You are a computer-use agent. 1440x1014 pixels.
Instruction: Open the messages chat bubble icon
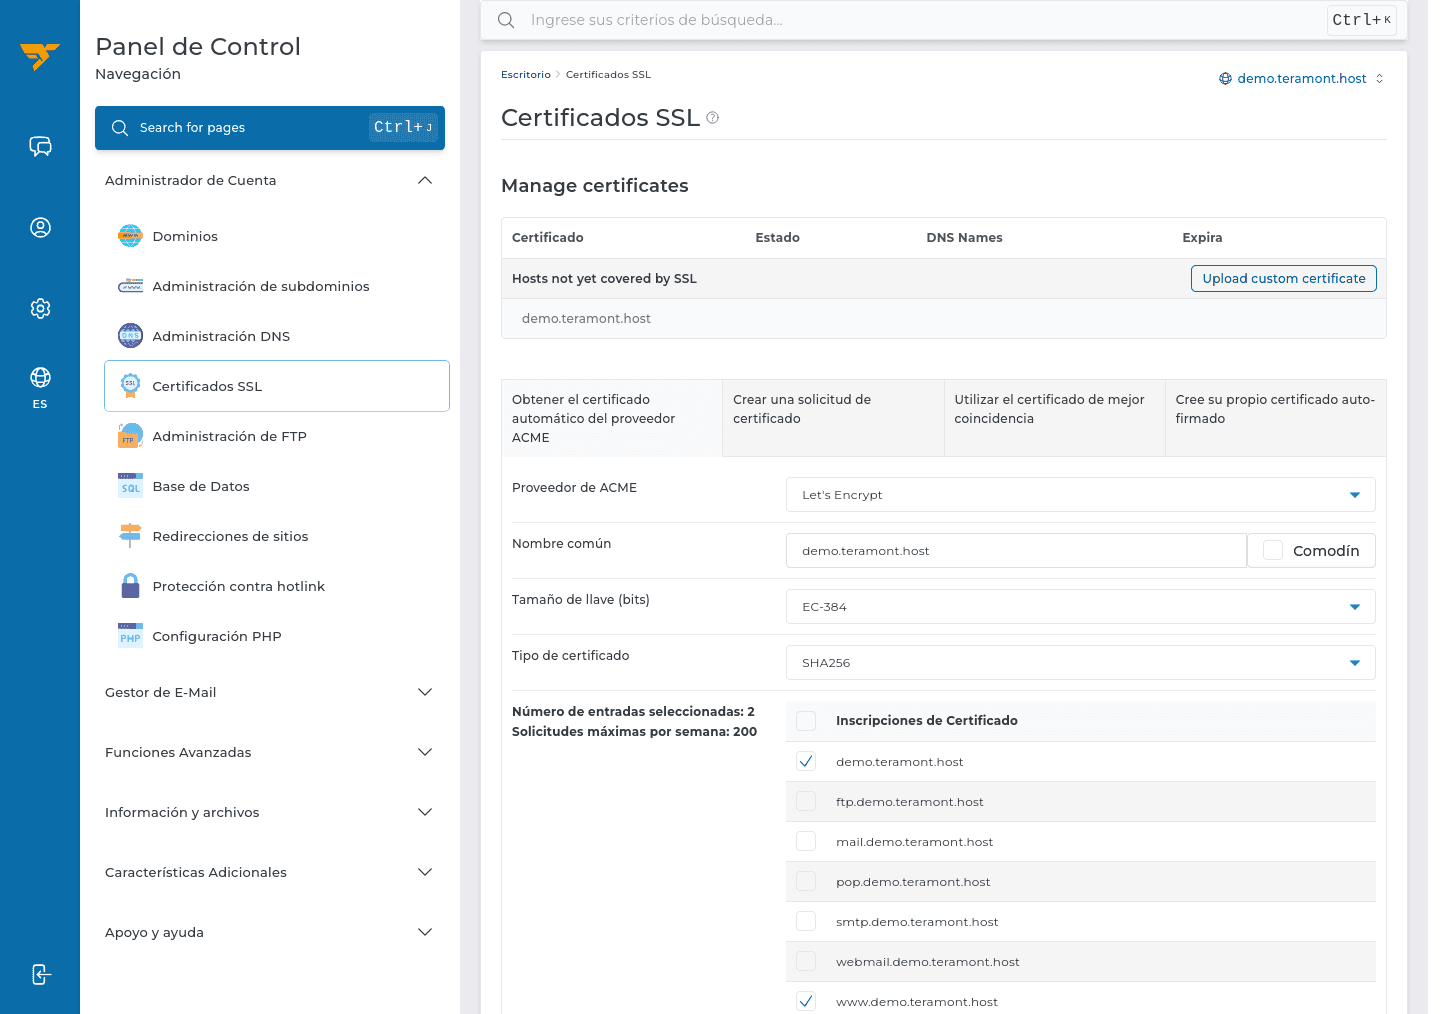[40, 147]
